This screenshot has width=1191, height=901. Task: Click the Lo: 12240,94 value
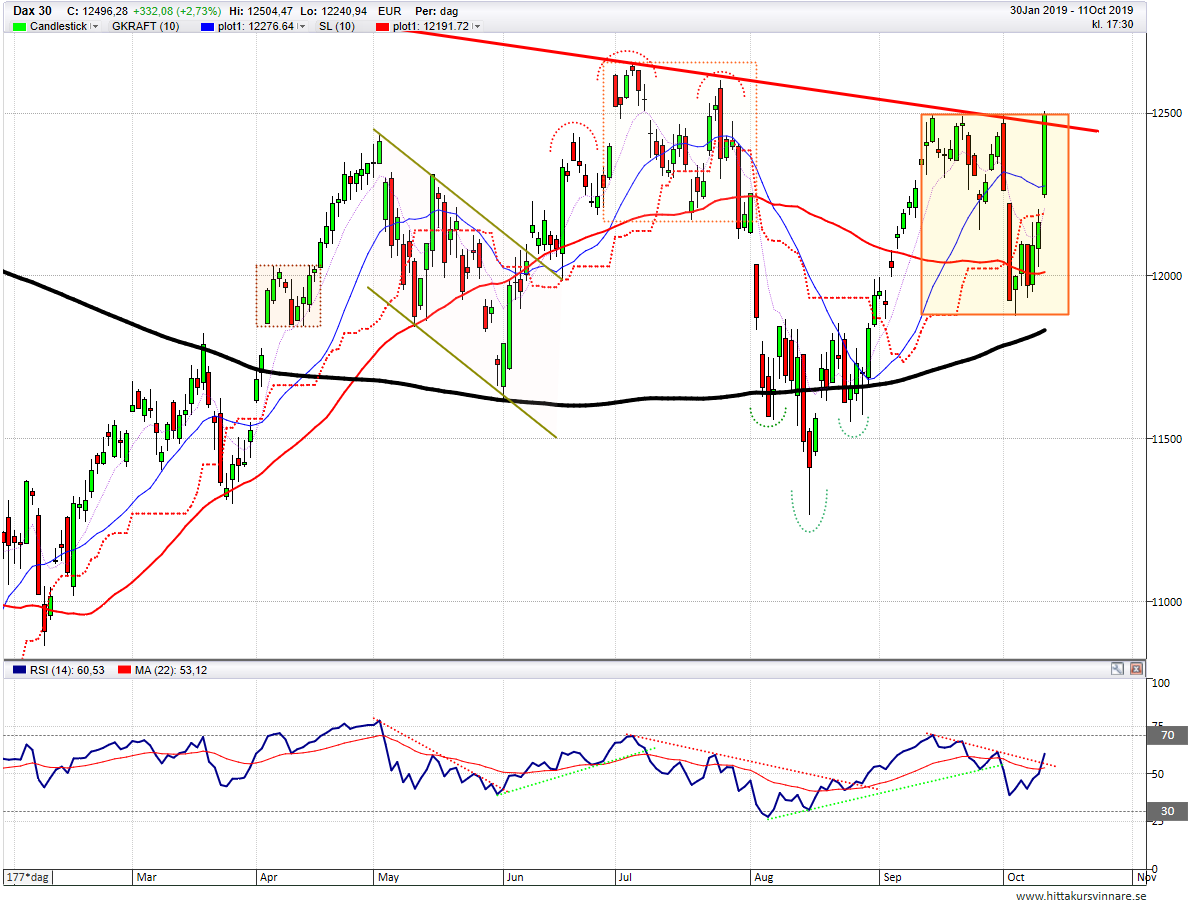[333, 11]
